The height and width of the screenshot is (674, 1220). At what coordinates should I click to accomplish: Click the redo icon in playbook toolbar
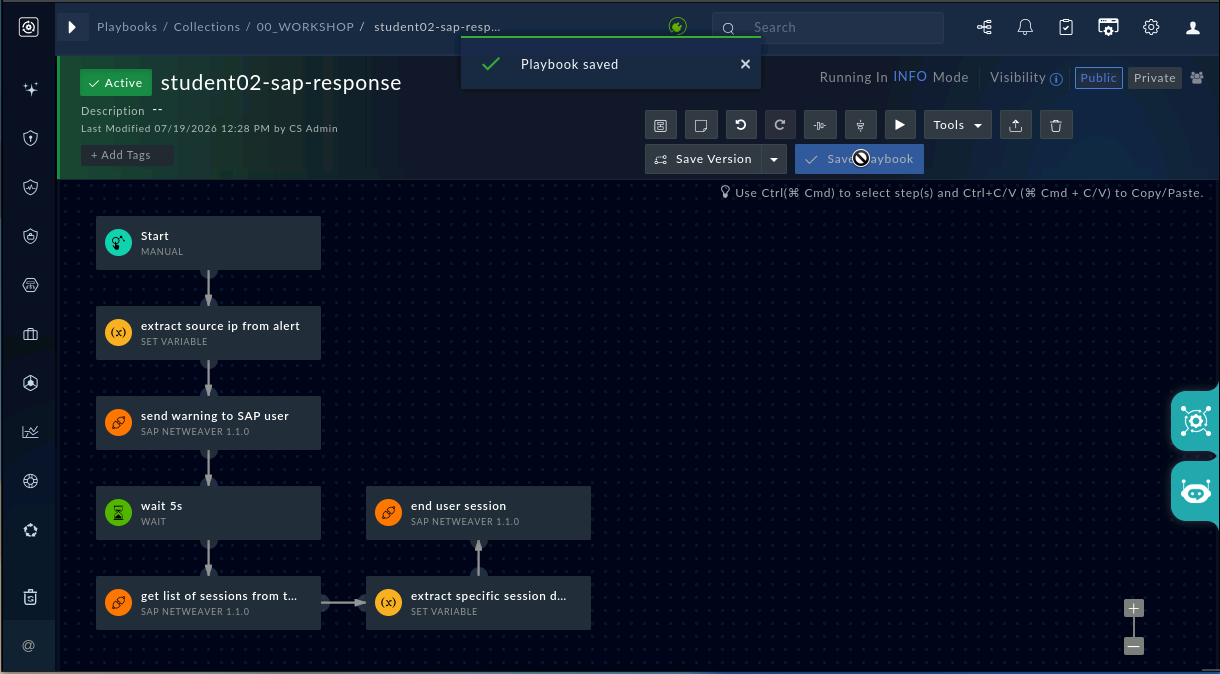tap(780, 125)
